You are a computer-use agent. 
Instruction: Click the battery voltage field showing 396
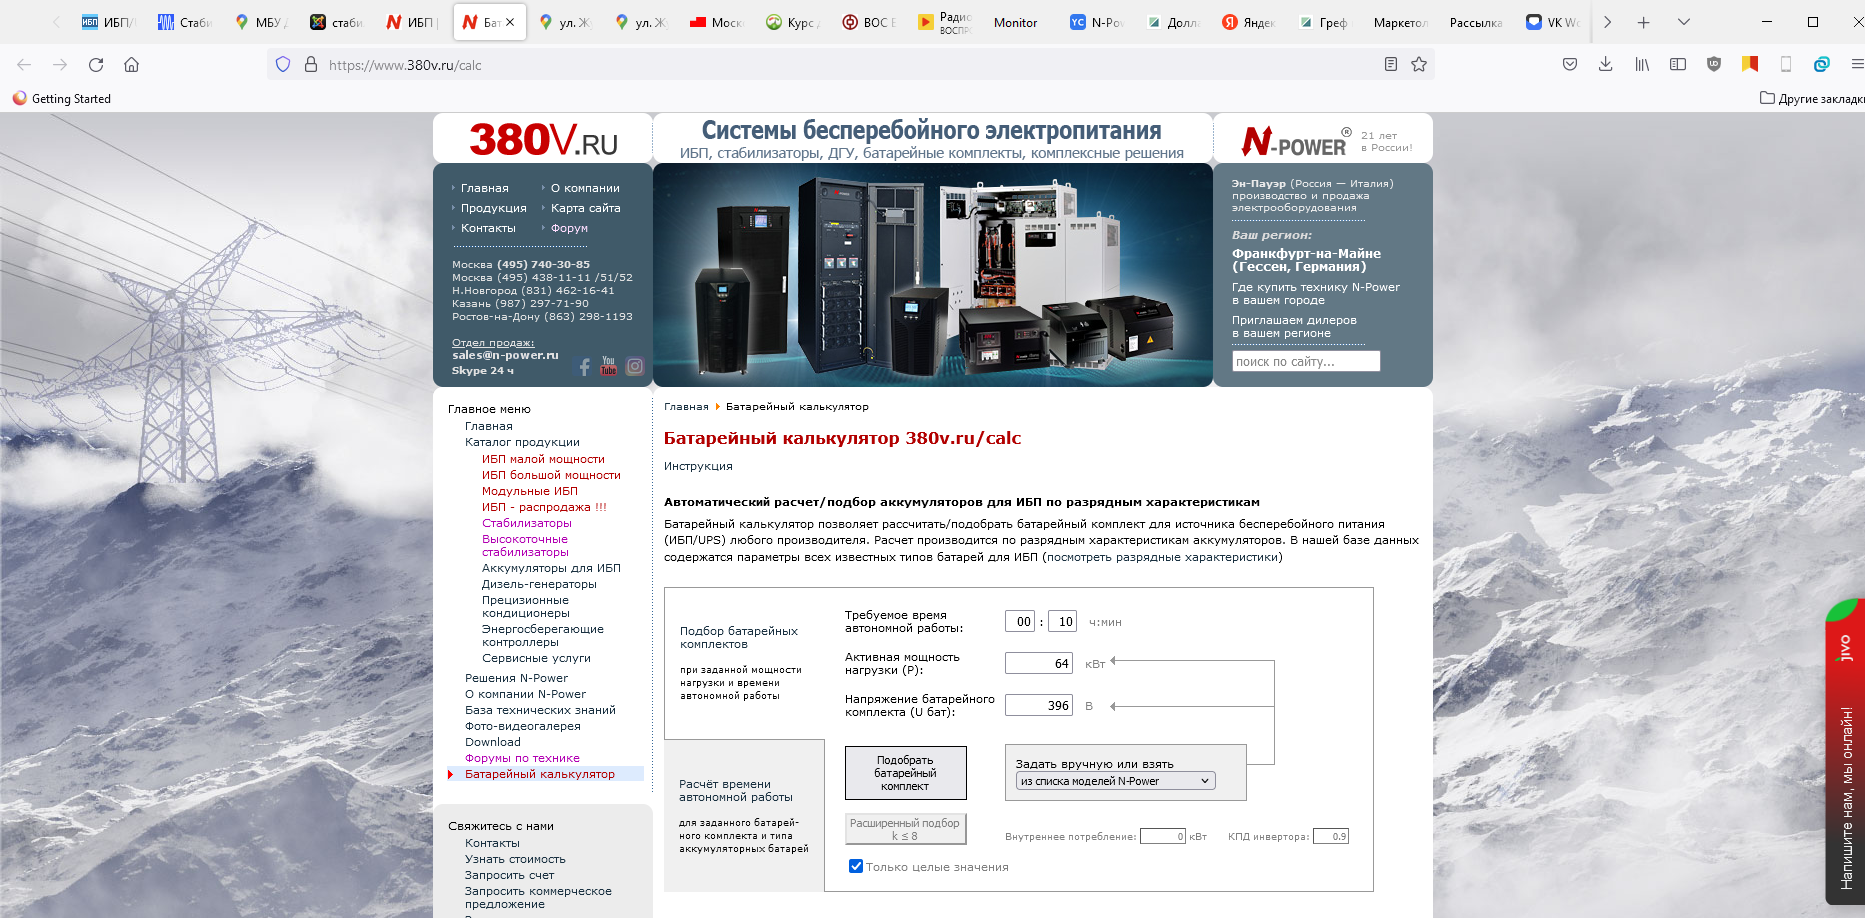coord(1039,705)
